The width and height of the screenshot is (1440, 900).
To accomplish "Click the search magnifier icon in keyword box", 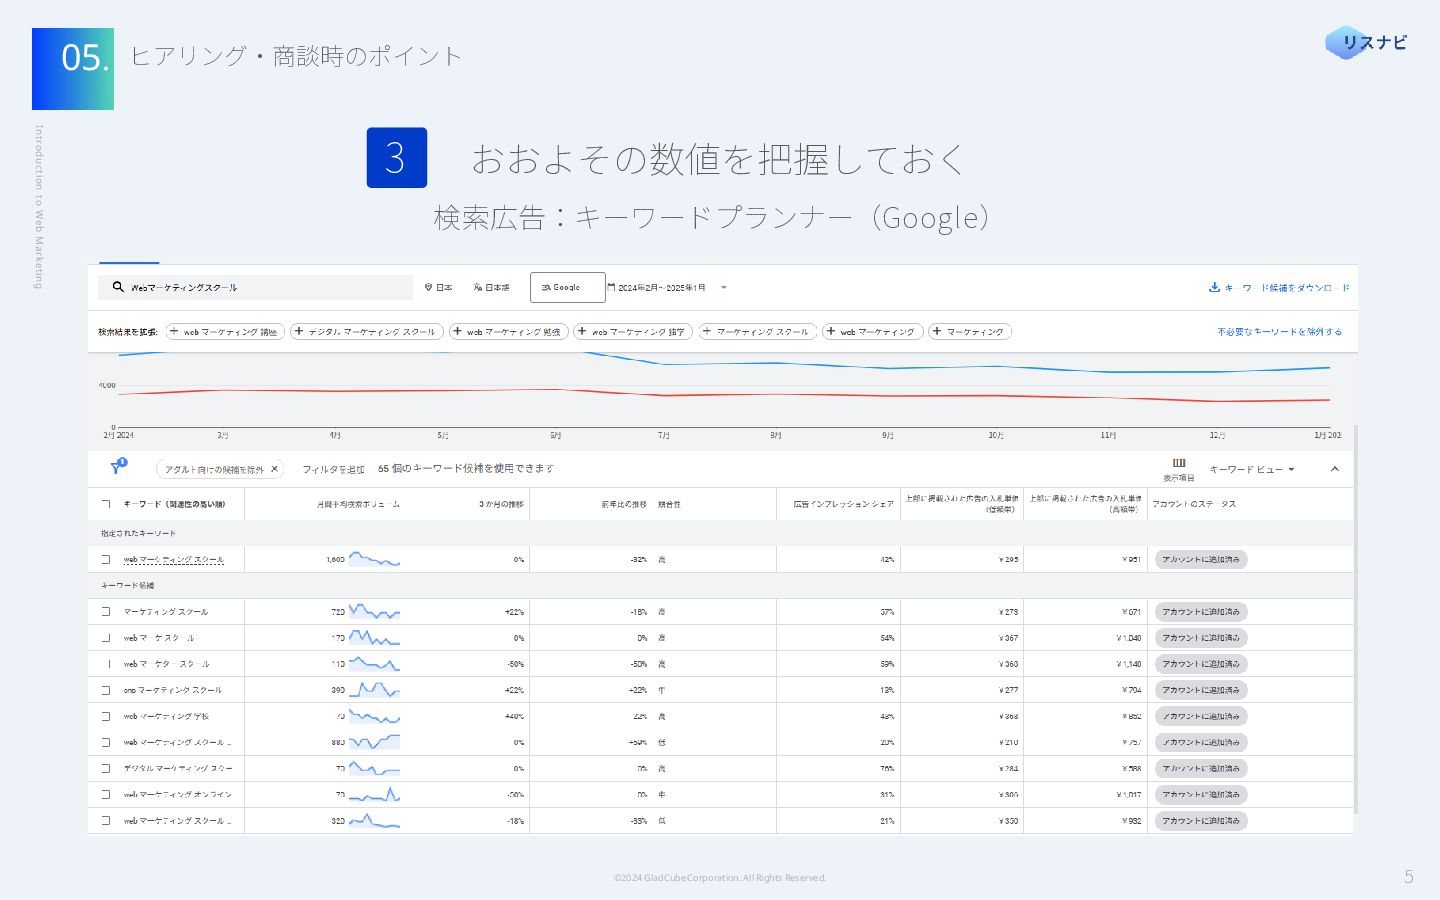I will (118, 287).
